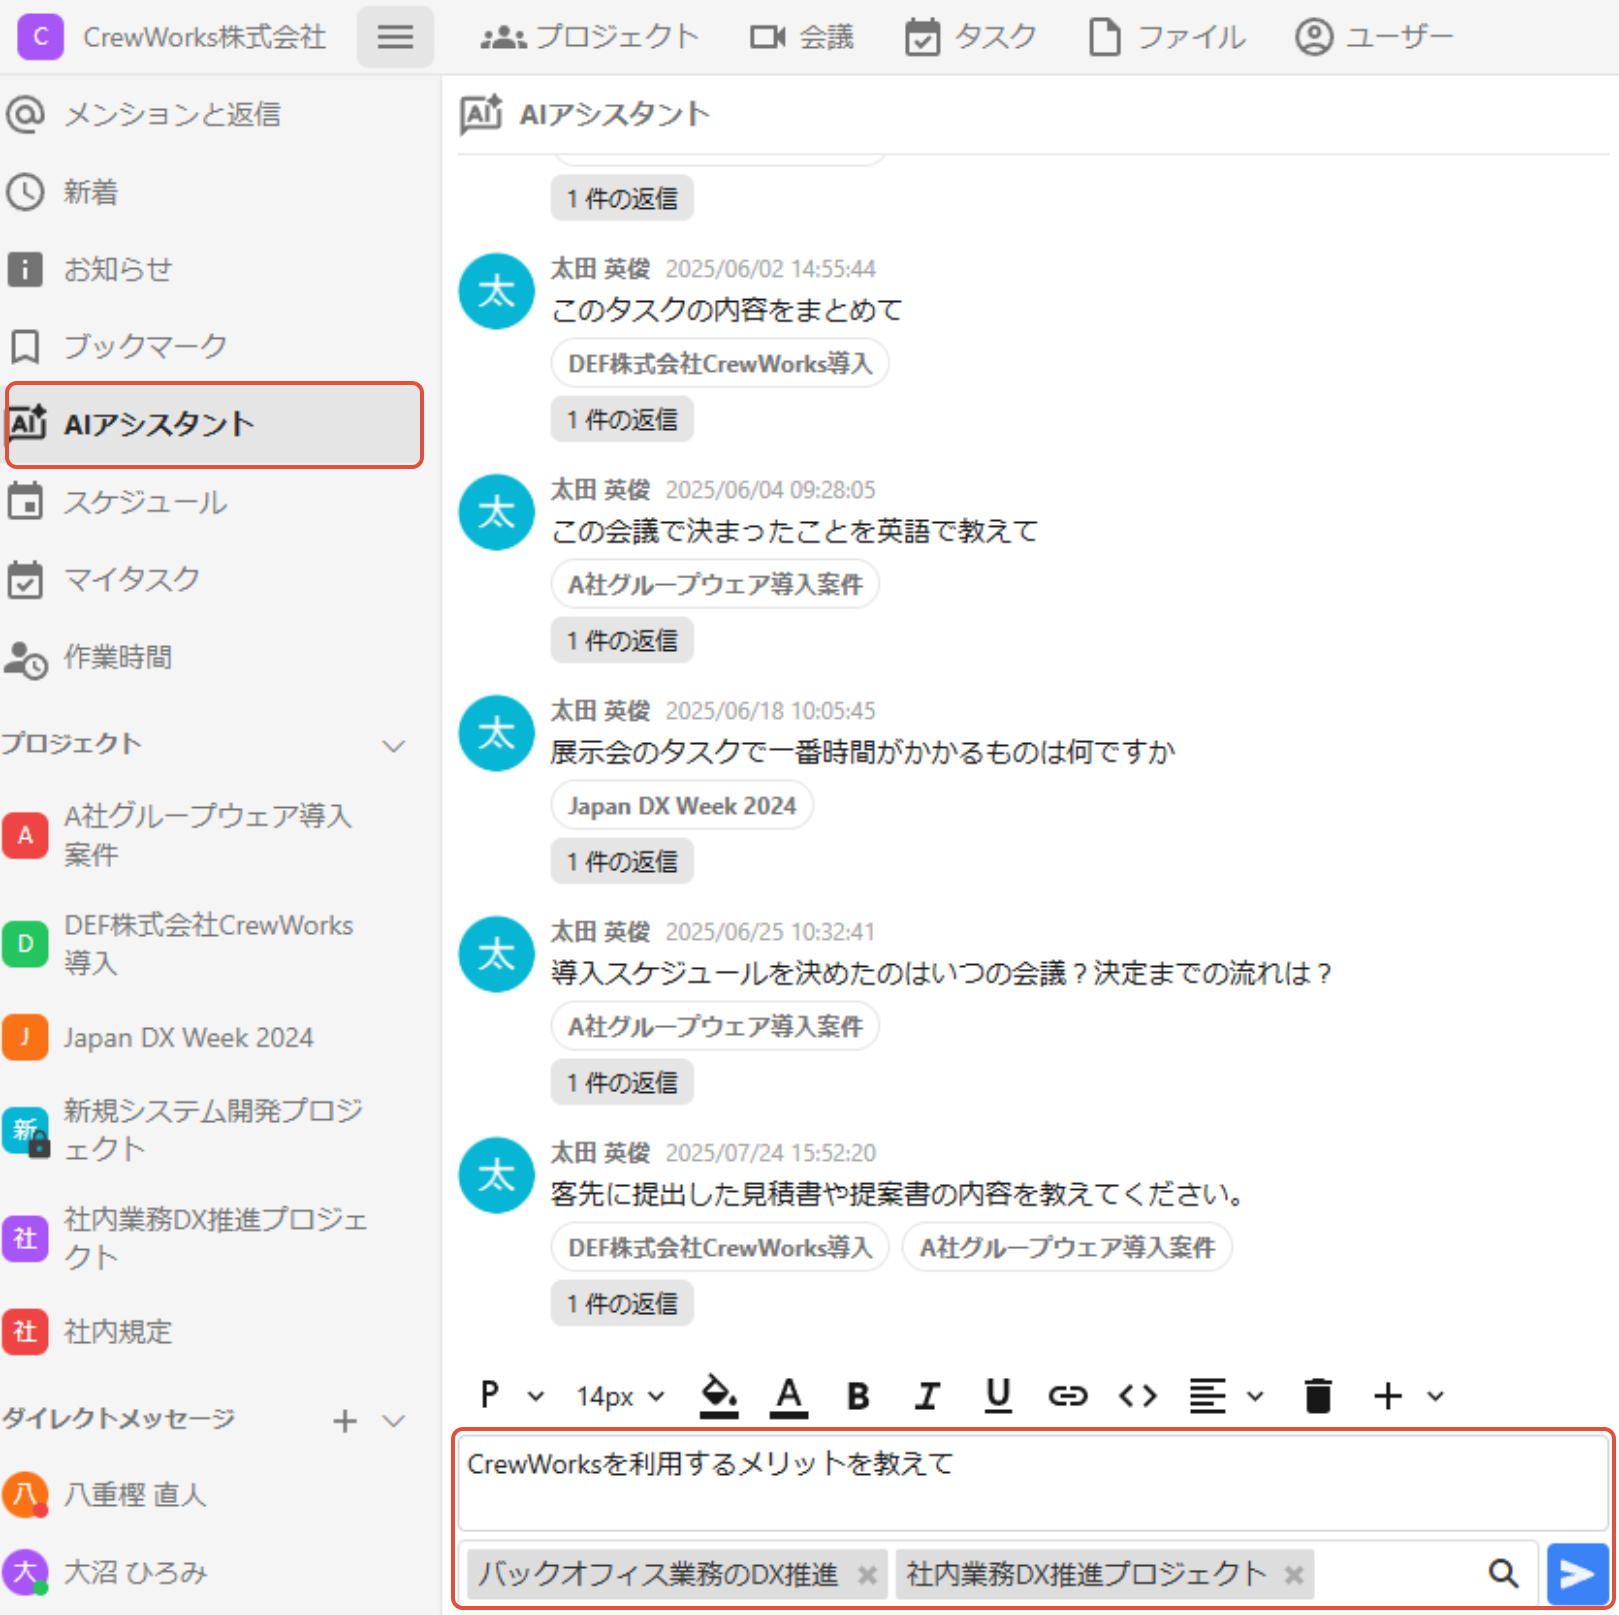The image size is (1619, 1615).
Task: Remove 社内業務DX推進プロジェクト tag
Action: click(x=1294, y=1574)
